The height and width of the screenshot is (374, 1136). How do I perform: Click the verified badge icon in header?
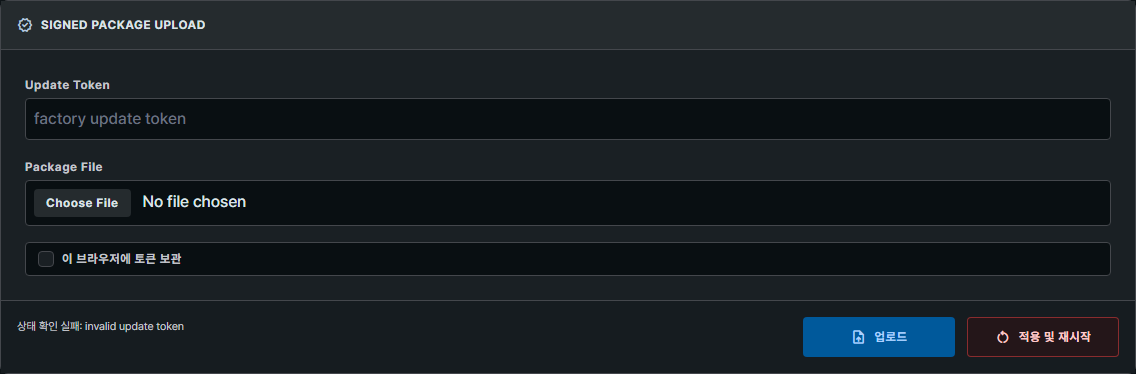coord(25,25)
